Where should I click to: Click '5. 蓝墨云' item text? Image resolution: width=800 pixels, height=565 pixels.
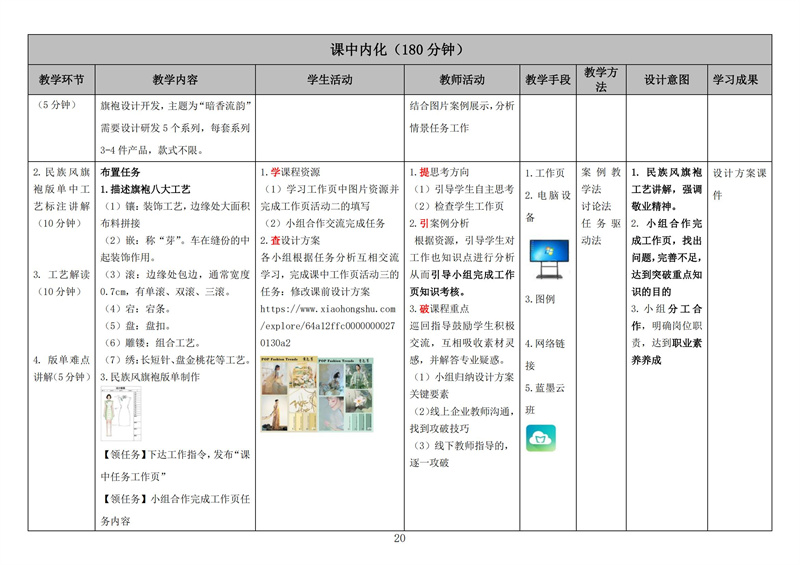coord(545,388)
